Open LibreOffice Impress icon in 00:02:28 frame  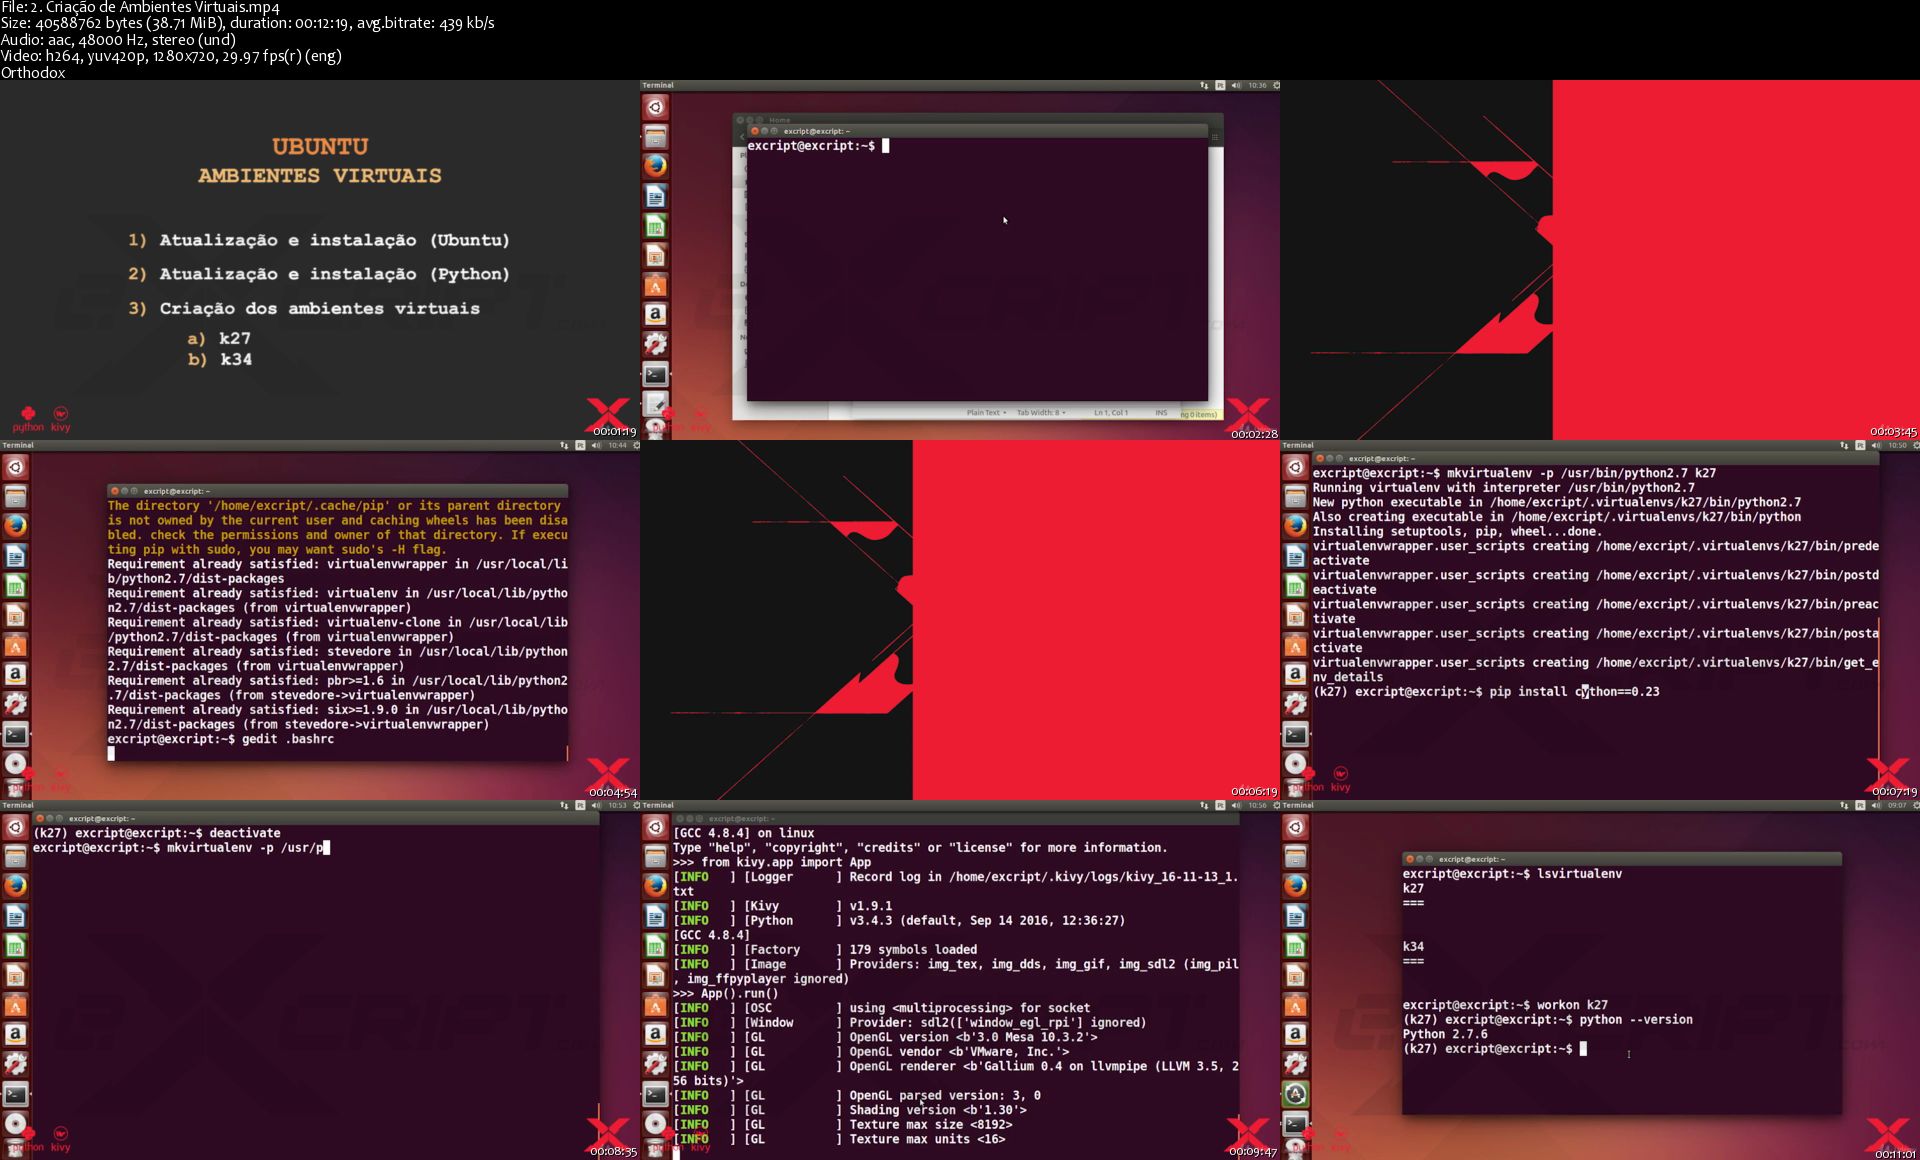[x=655, y=255]
